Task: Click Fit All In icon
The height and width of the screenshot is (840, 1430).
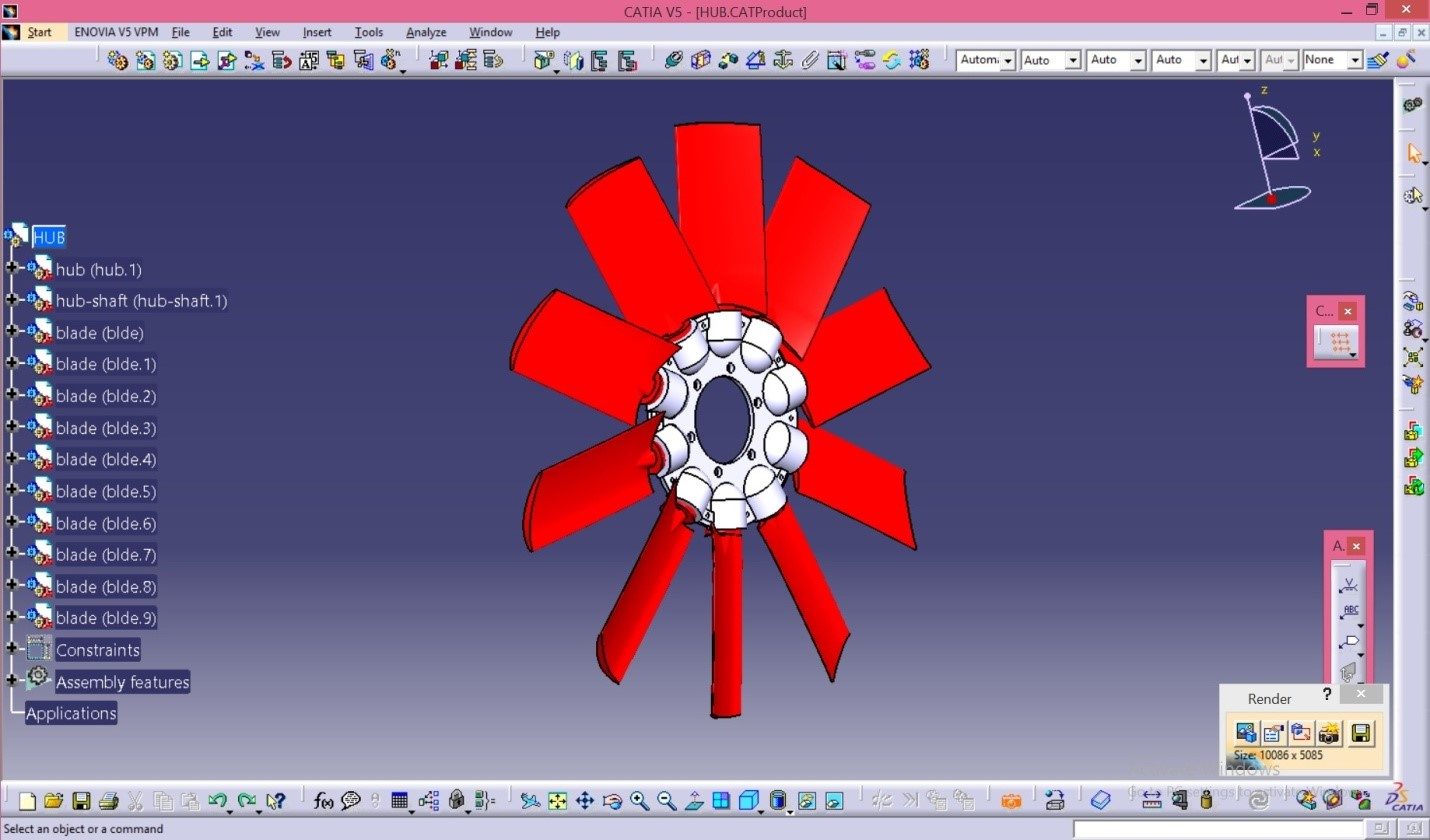Action: coord(557,801)
